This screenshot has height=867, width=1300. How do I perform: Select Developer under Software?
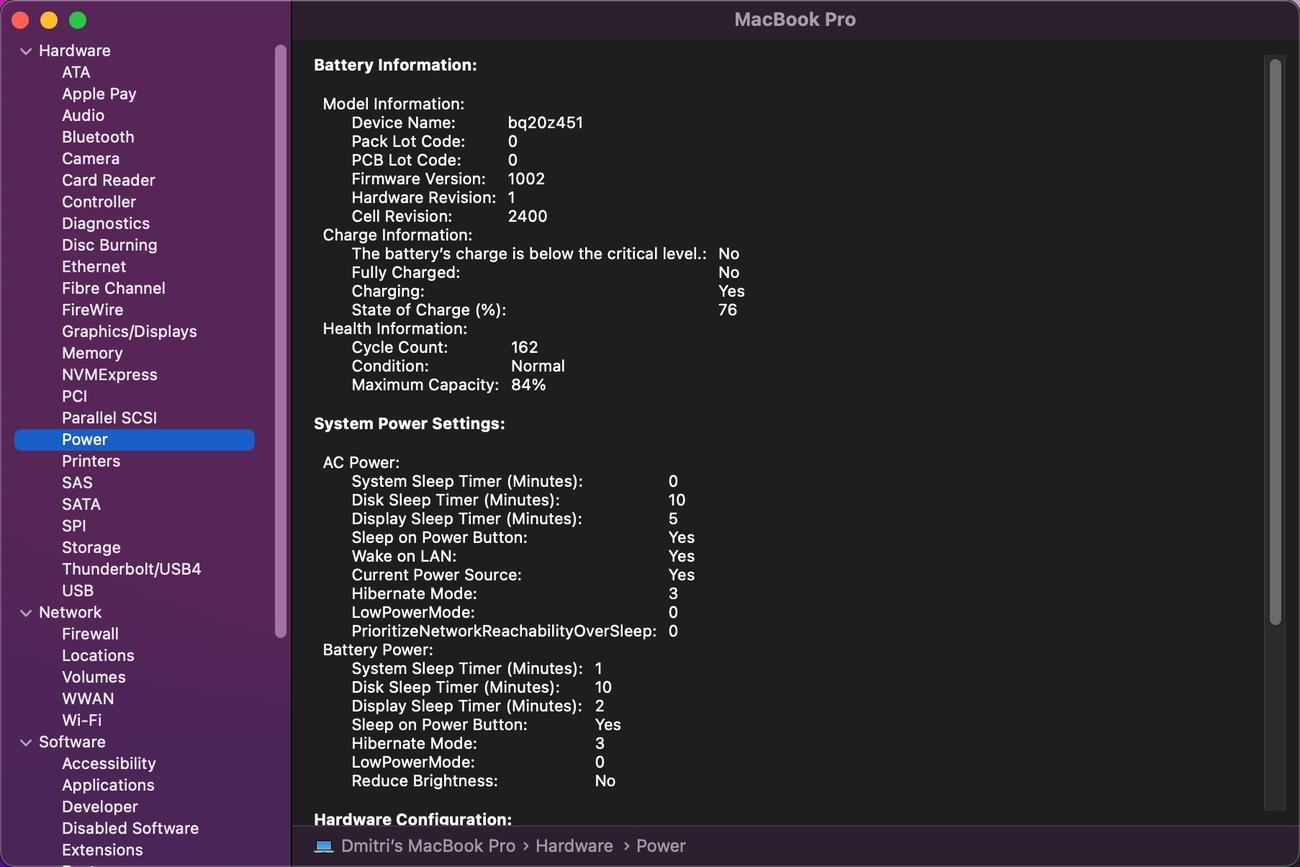[x=100, y=807]
